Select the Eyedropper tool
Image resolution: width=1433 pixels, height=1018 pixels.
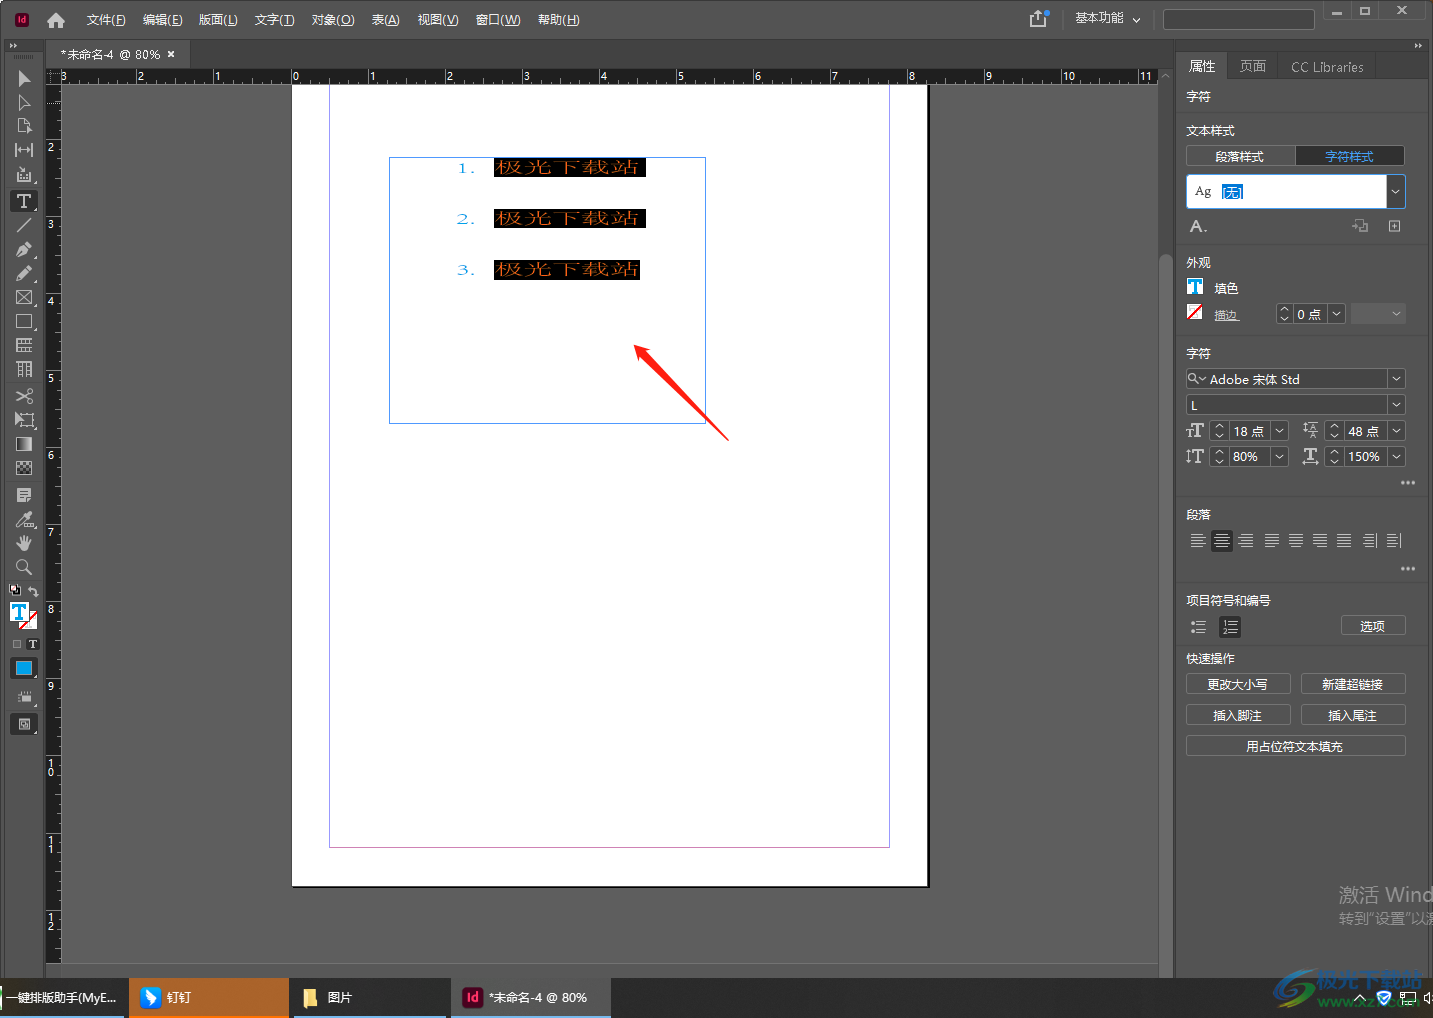click(24, 519)
